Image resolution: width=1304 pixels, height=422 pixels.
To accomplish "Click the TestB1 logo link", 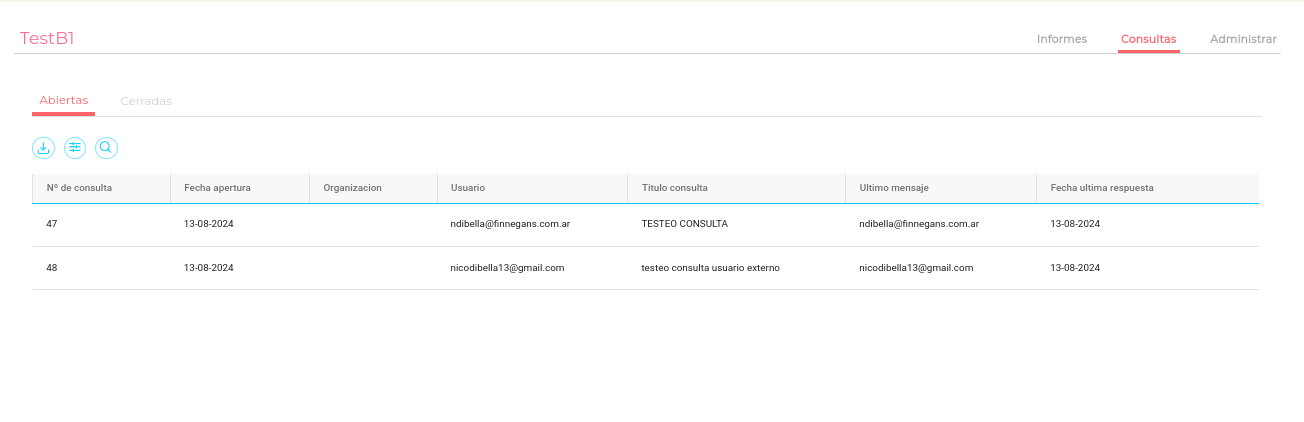I will 47,38.
